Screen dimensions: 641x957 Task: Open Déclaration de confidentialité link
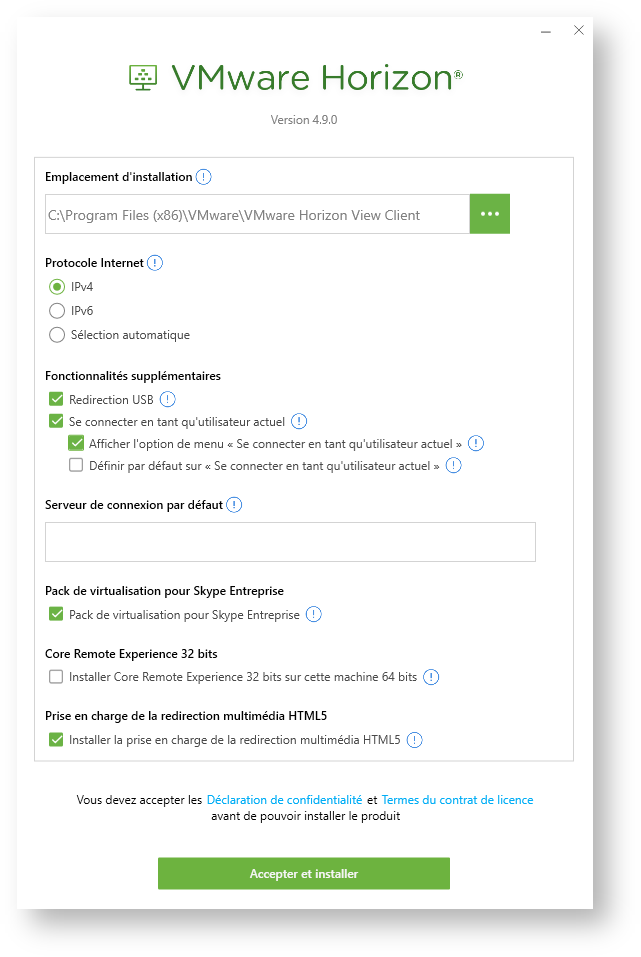(284, 800)
